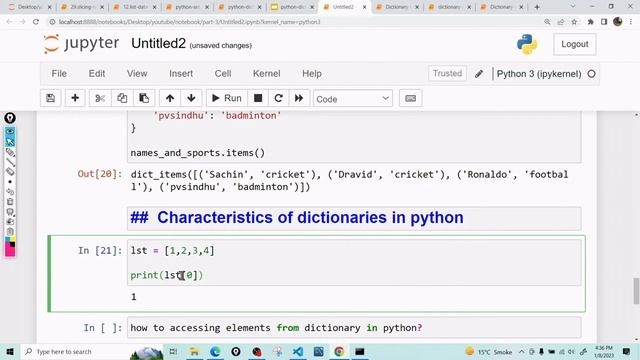Rename notebook by clicking Untitled2 title
640x360 pixels.
158,43
